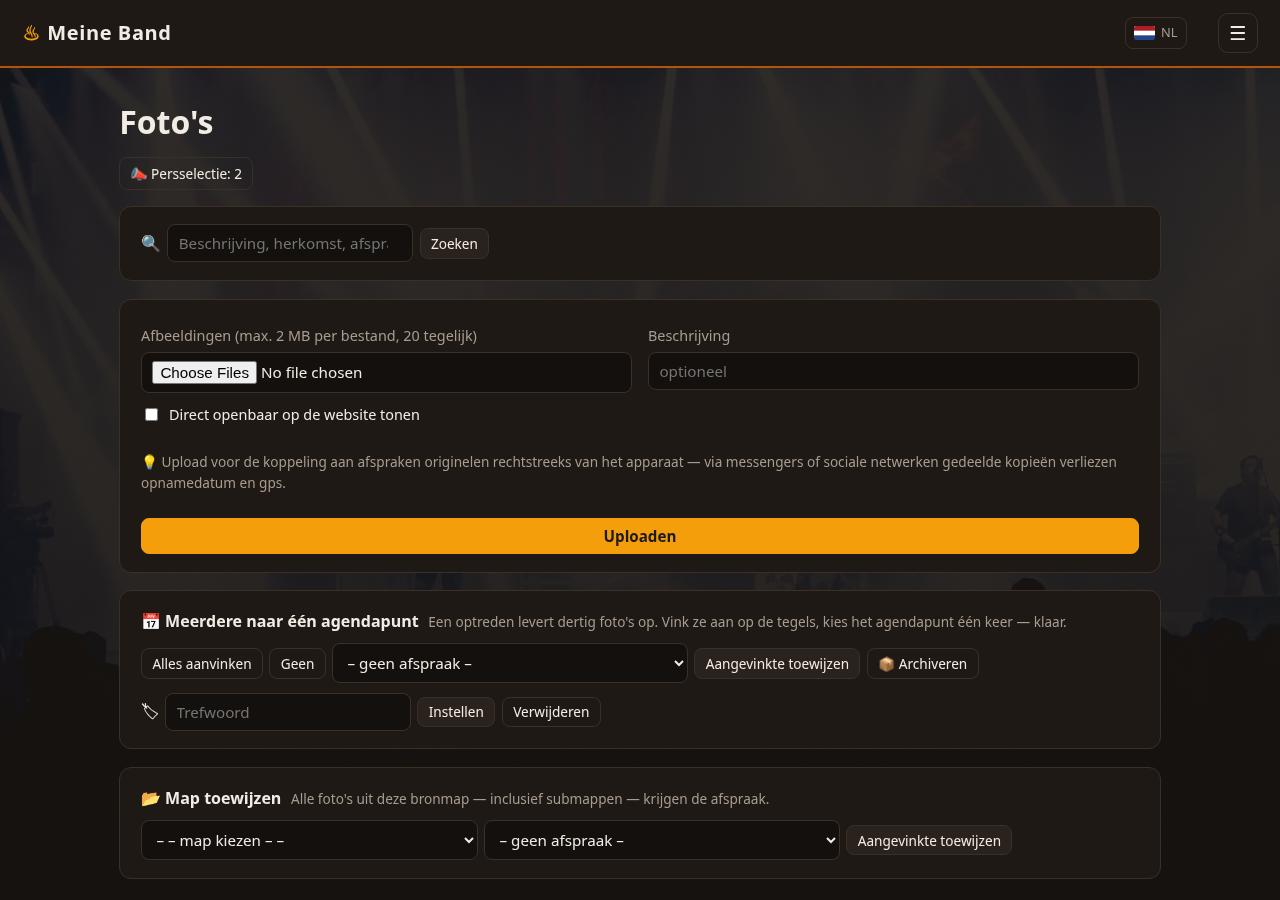The width and height of the screenshot is (1280, 900).
Task: Open the map kiezen dropdown
Action: [309, 840]
